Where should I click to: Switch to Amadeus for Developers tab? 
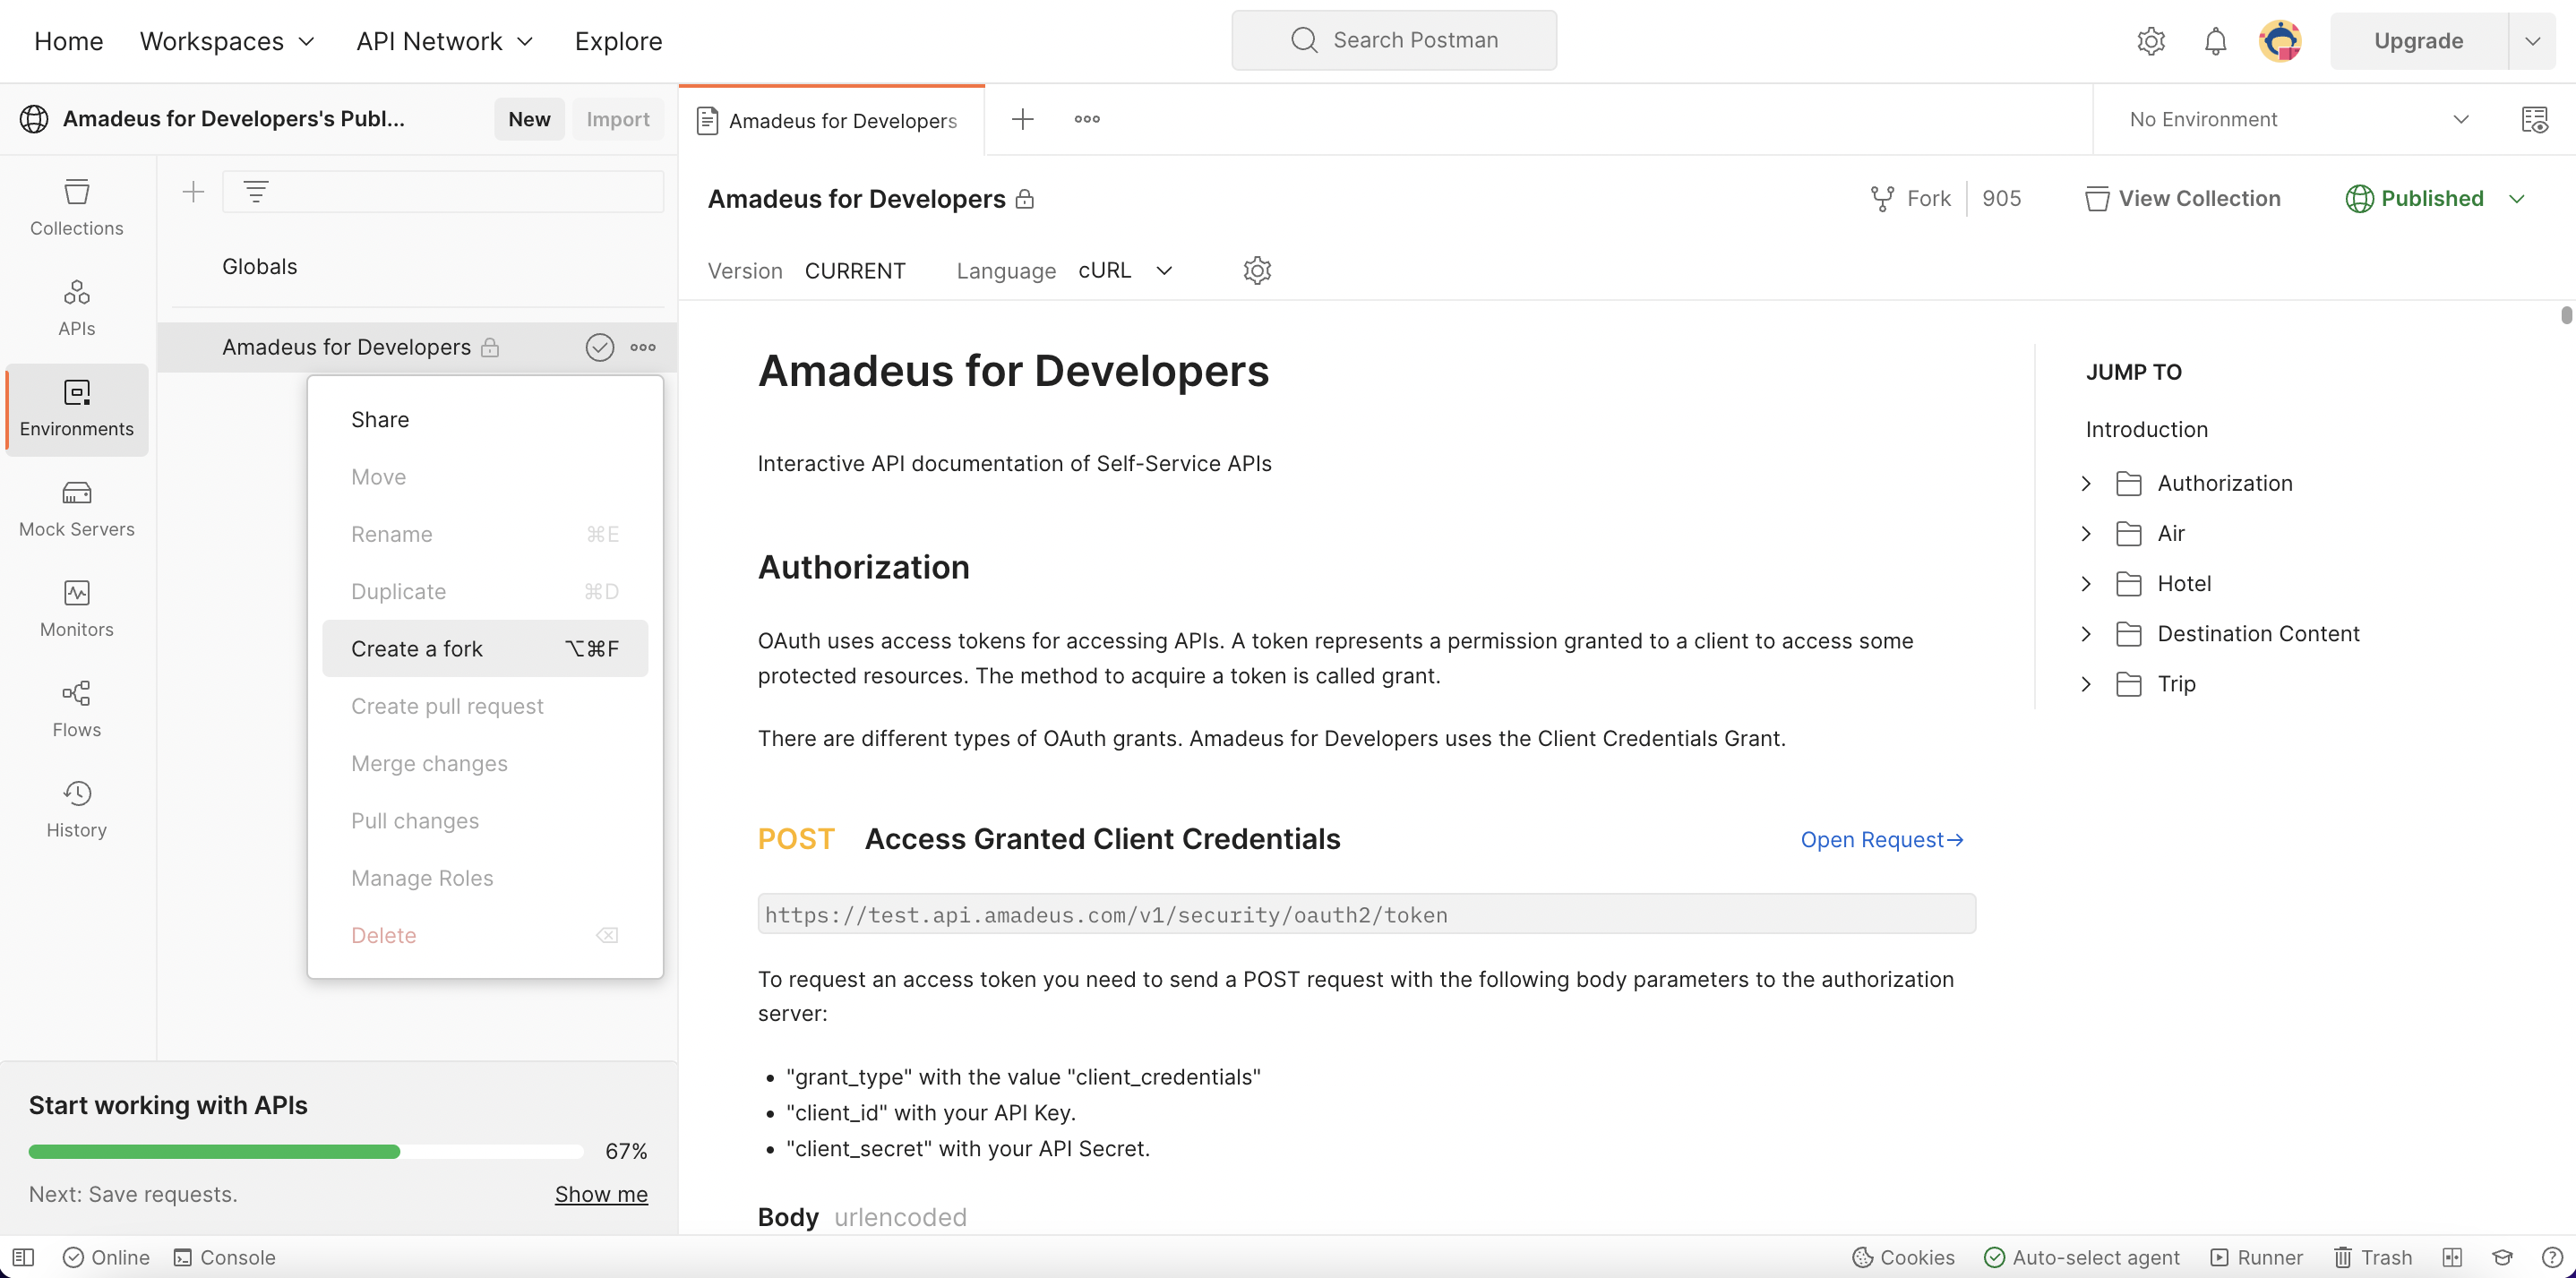[832, 120]
